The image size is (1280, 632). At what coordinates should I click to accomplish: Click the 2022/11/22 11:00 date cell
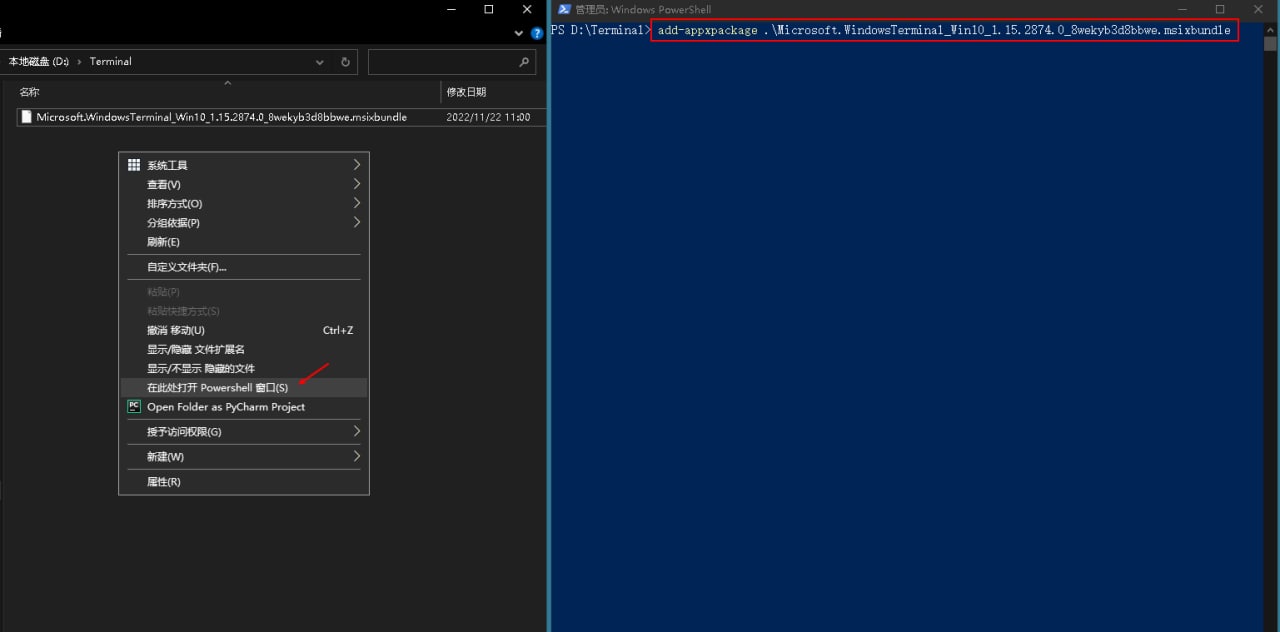point(488,117)
